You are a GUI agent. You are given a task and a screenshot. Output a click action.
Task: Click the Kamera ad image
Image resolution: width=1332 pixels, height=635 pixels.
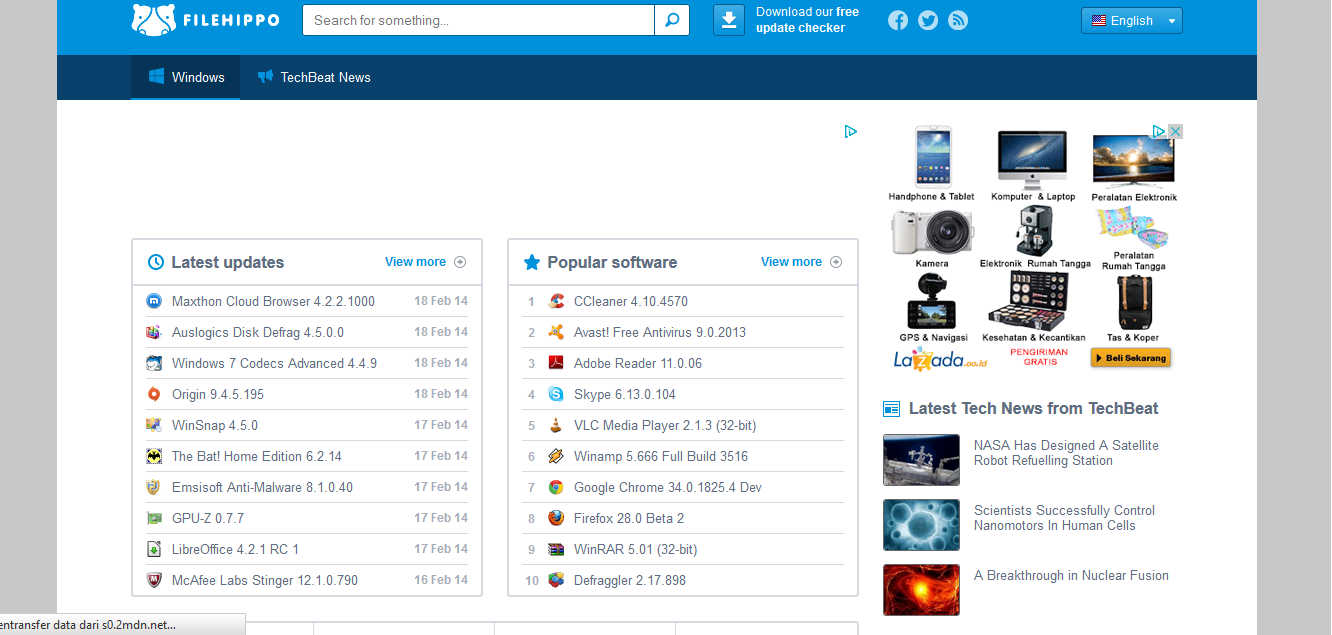(x=932, y=232)
